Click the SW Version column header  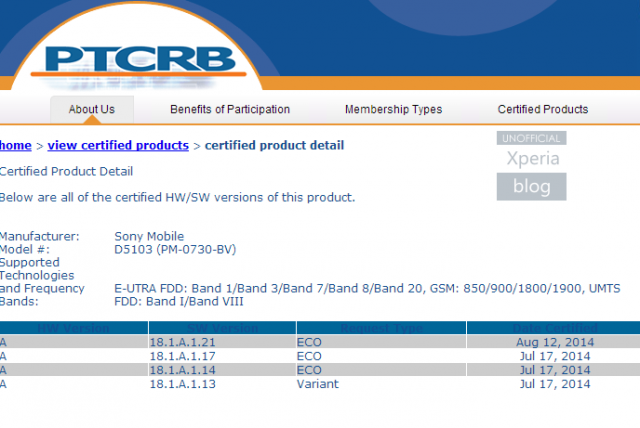222,328
